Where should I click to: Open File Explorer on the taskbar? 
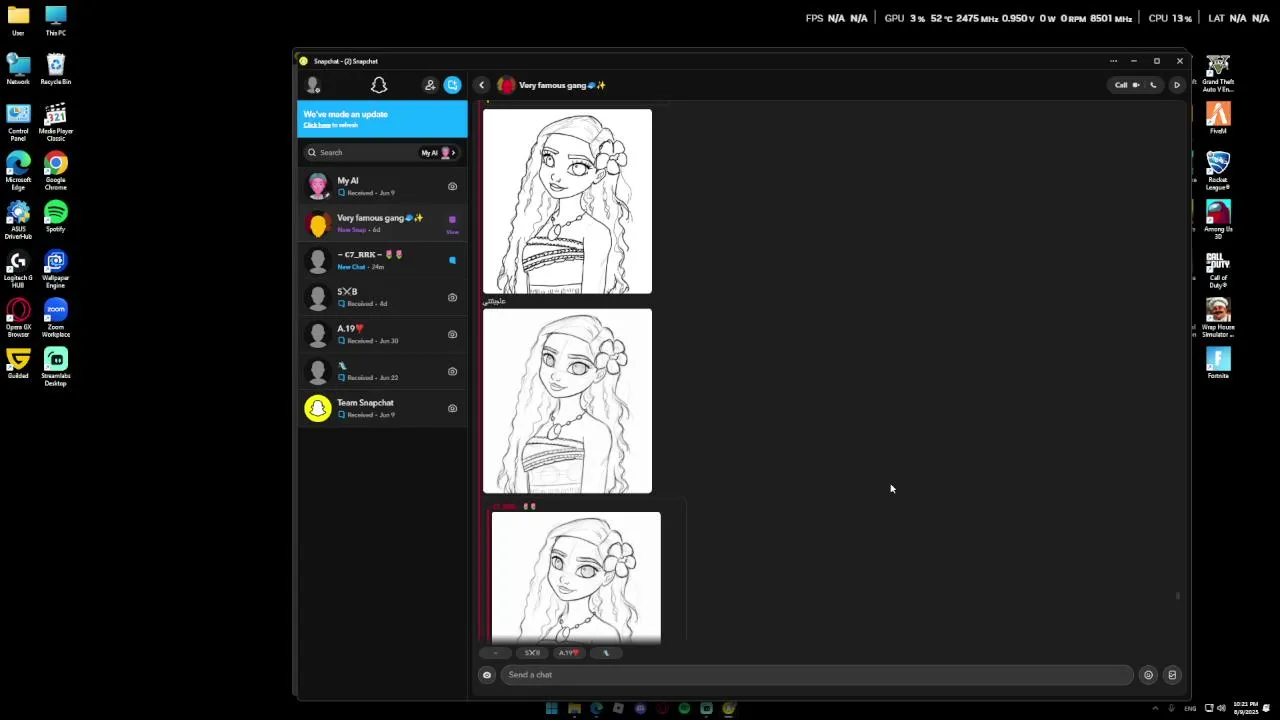point(574,709)
